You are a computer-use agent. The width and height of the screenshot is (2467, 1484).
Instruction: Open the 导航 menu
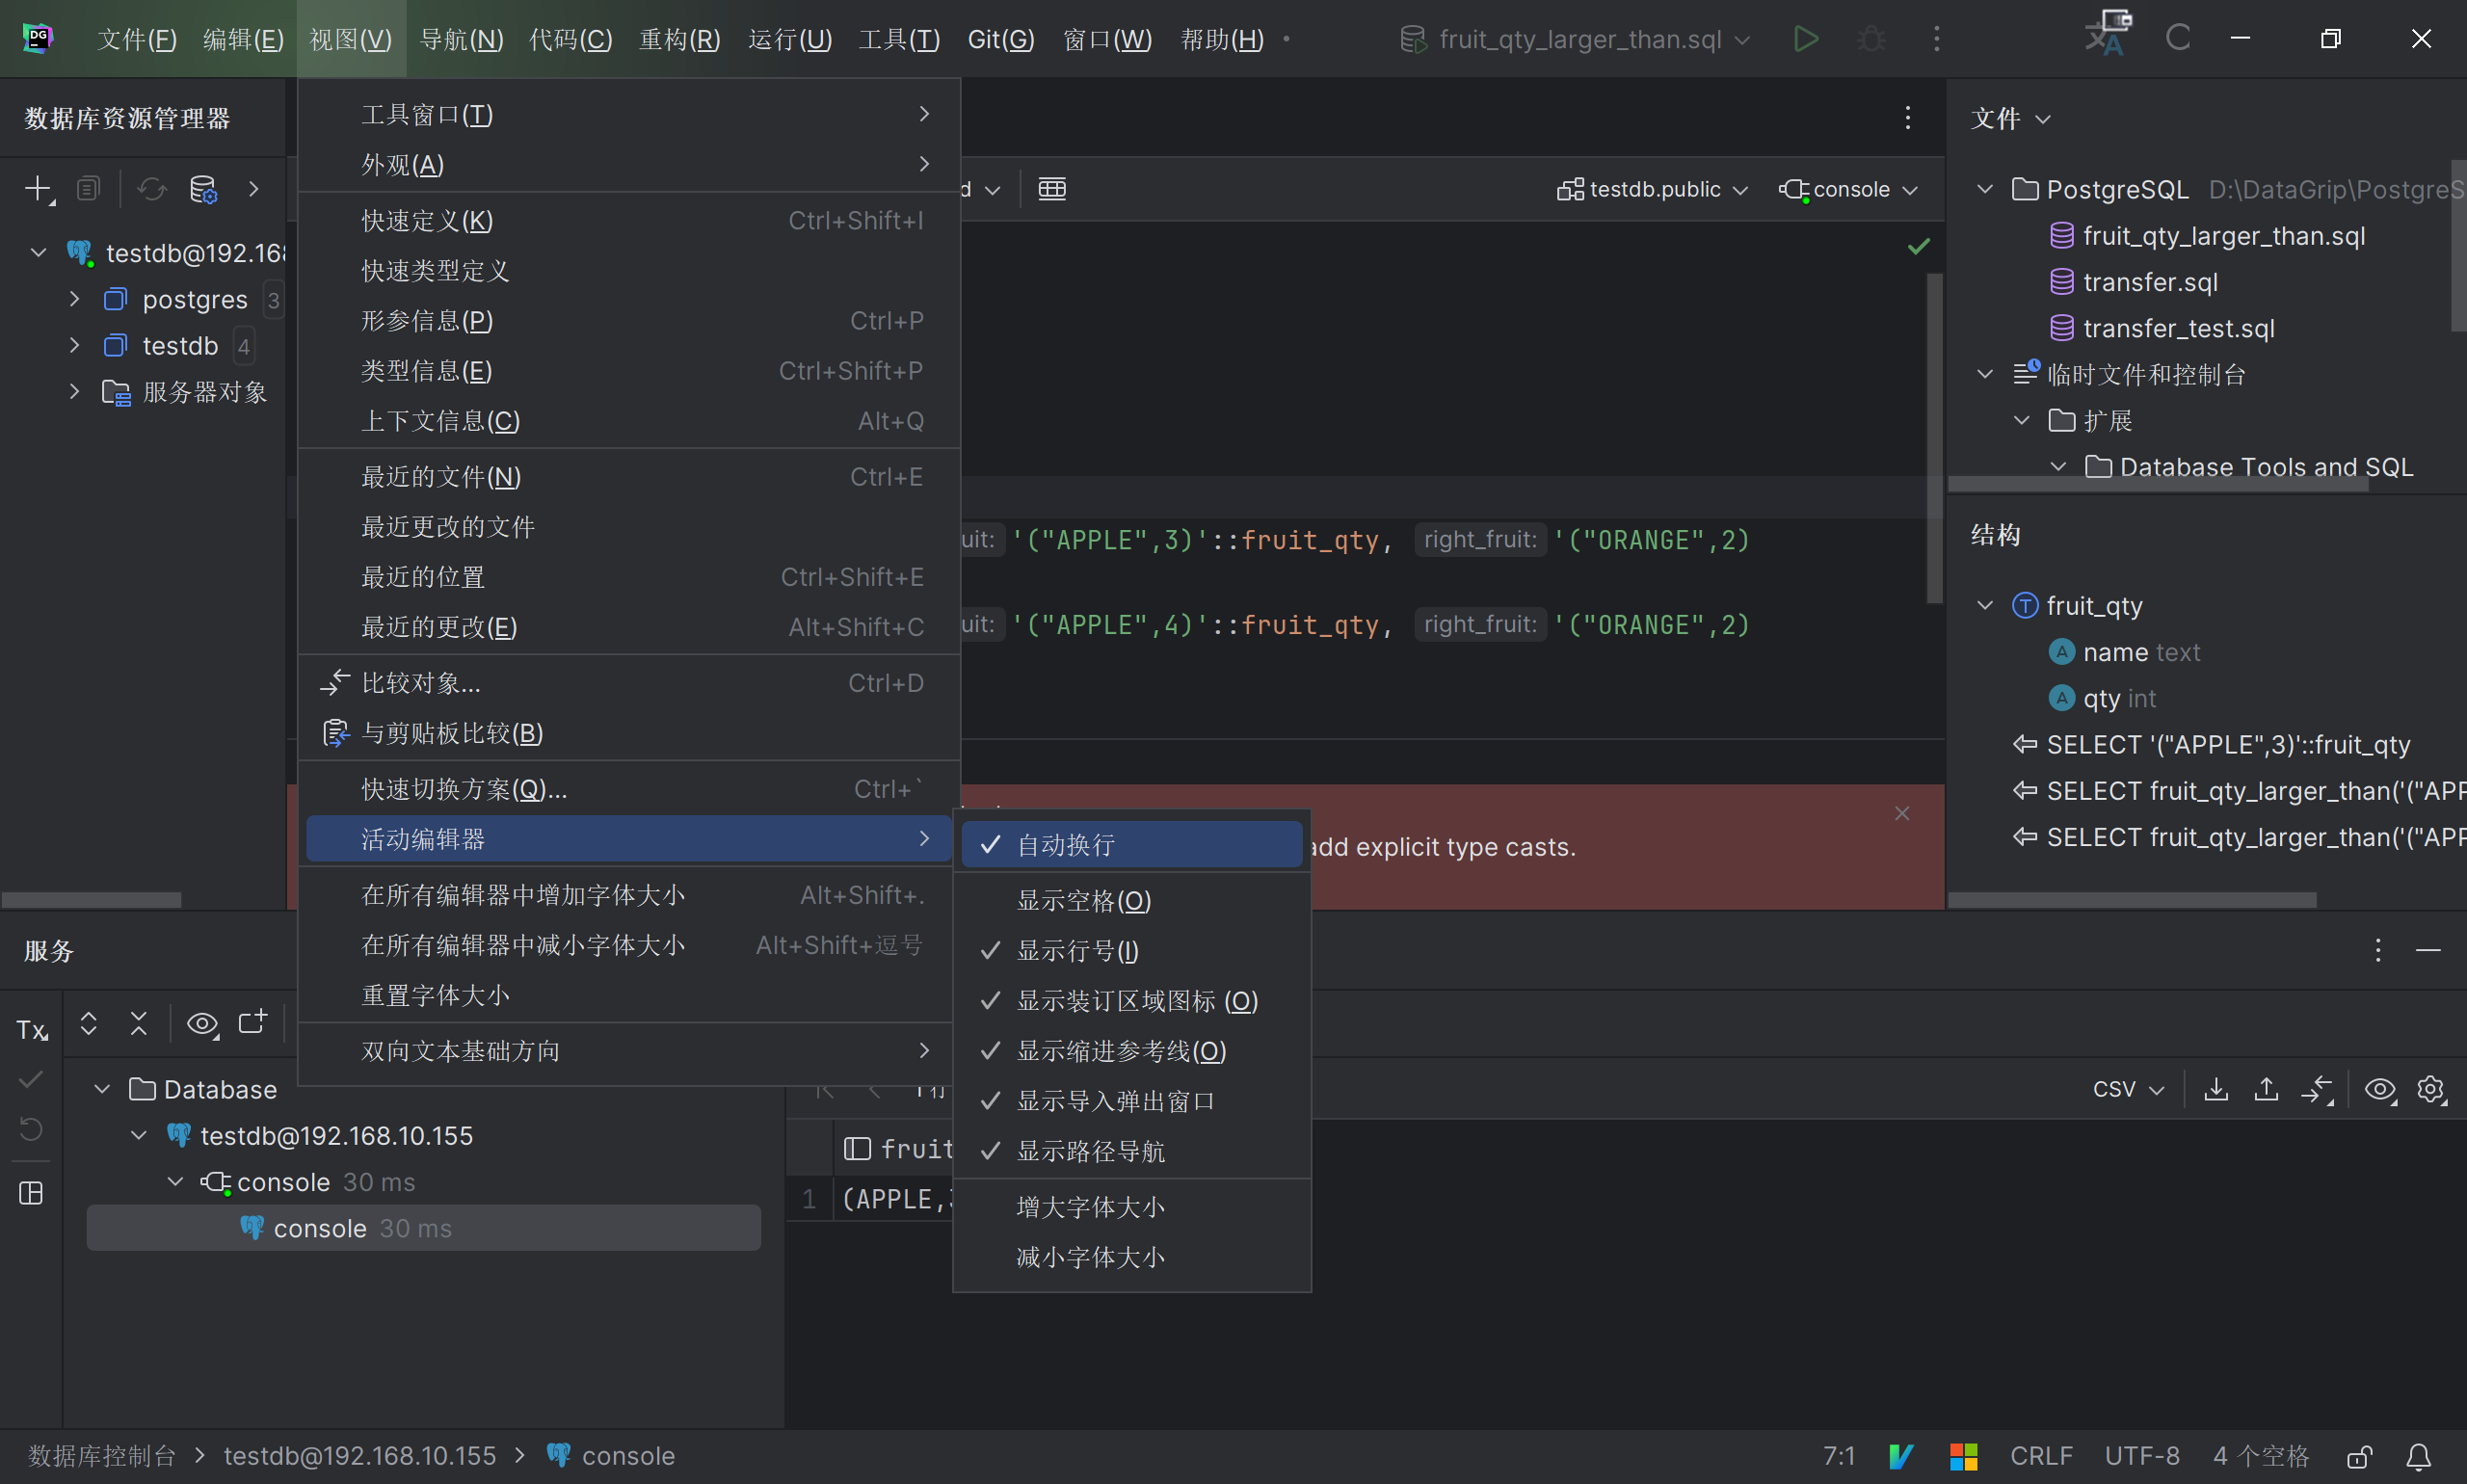[x=461, y=39]
